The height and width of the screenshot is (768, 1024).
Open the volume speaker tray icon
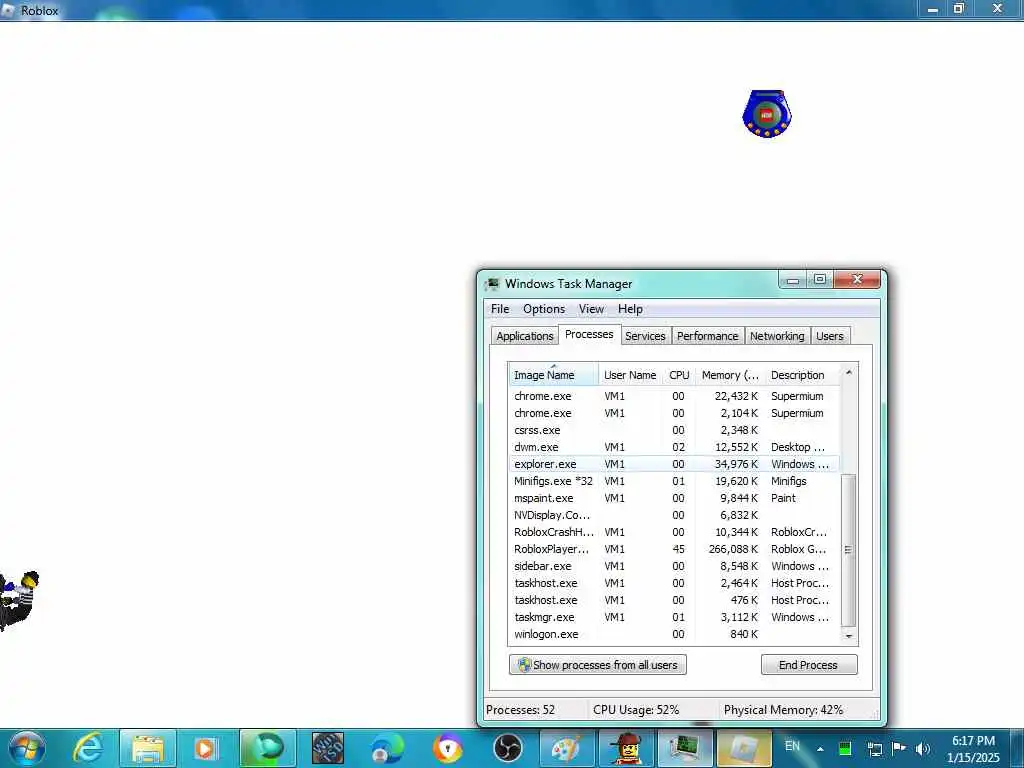[922, 749]
